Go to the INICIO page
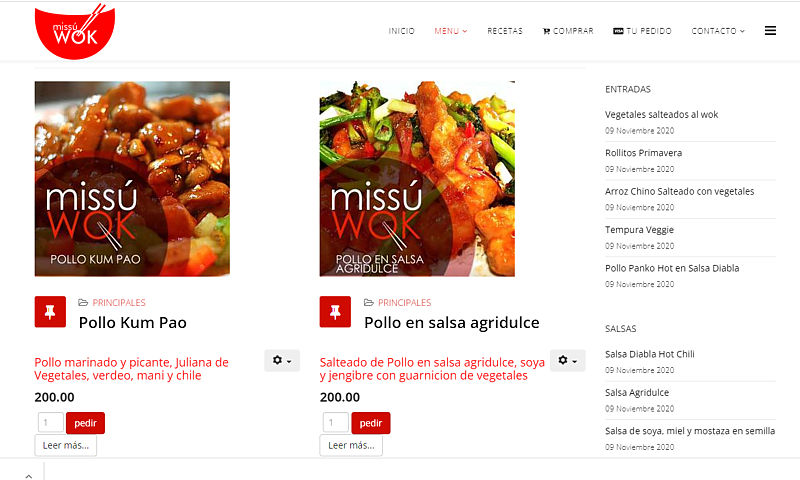 click(401, 31)
